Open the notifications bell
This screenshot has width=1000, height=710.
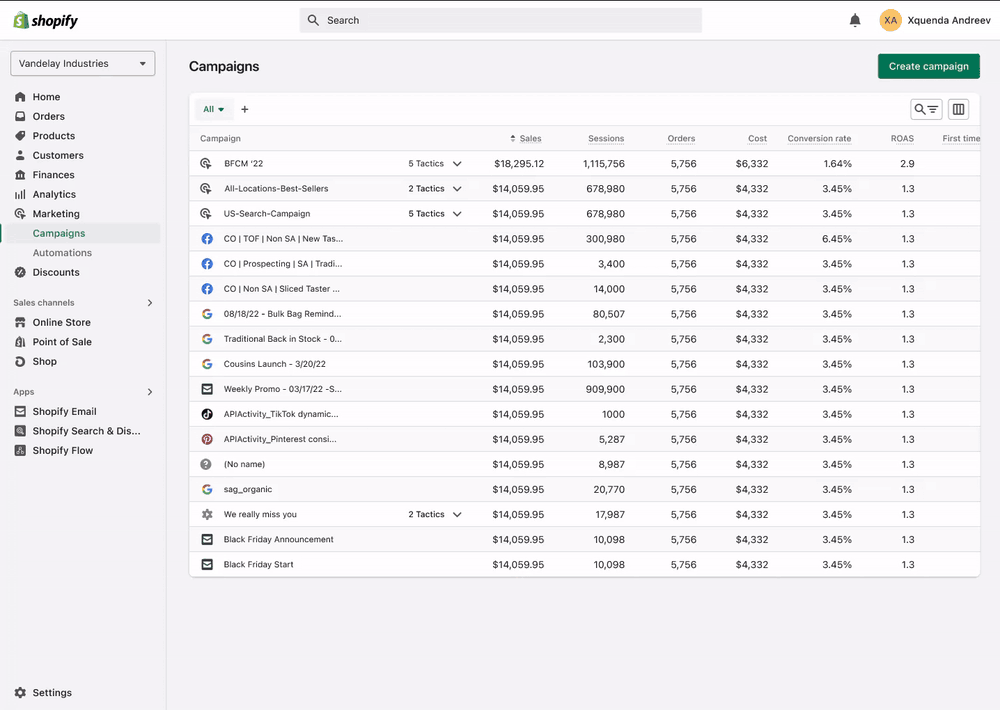855,20
